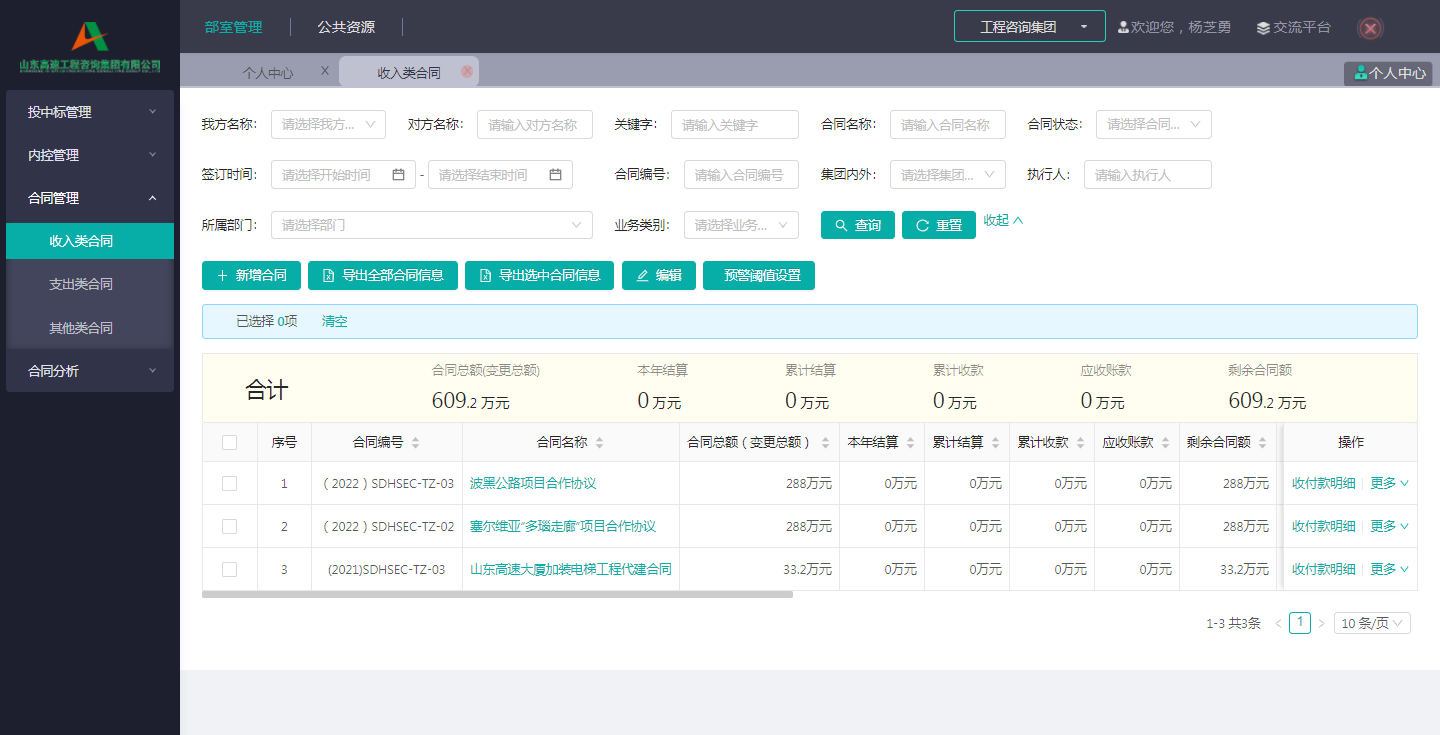Click calendar icon in end date field
Viewport: 1440px width, 735px height.
click(555, 175)
